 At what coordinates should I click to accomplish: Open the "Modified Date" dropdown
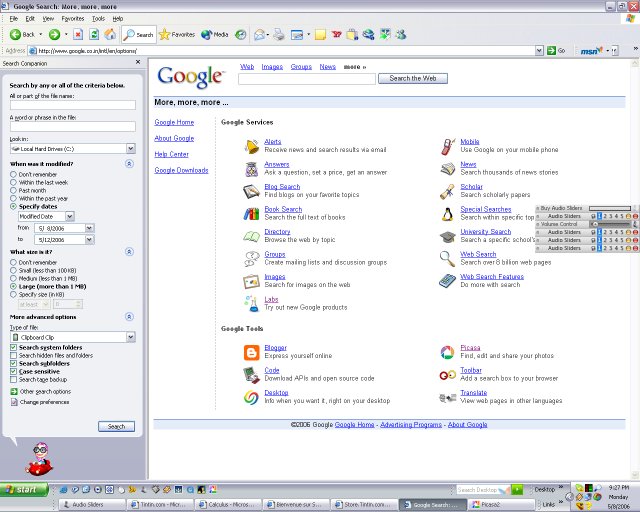click(69, 216)
